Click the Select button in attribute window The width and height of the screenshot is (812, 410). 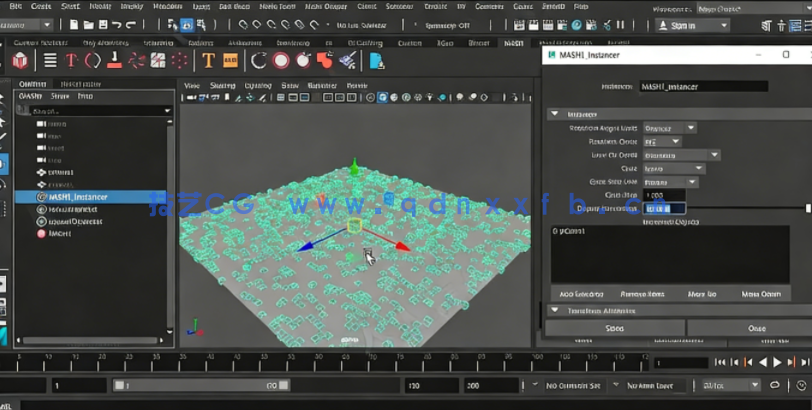614,328
